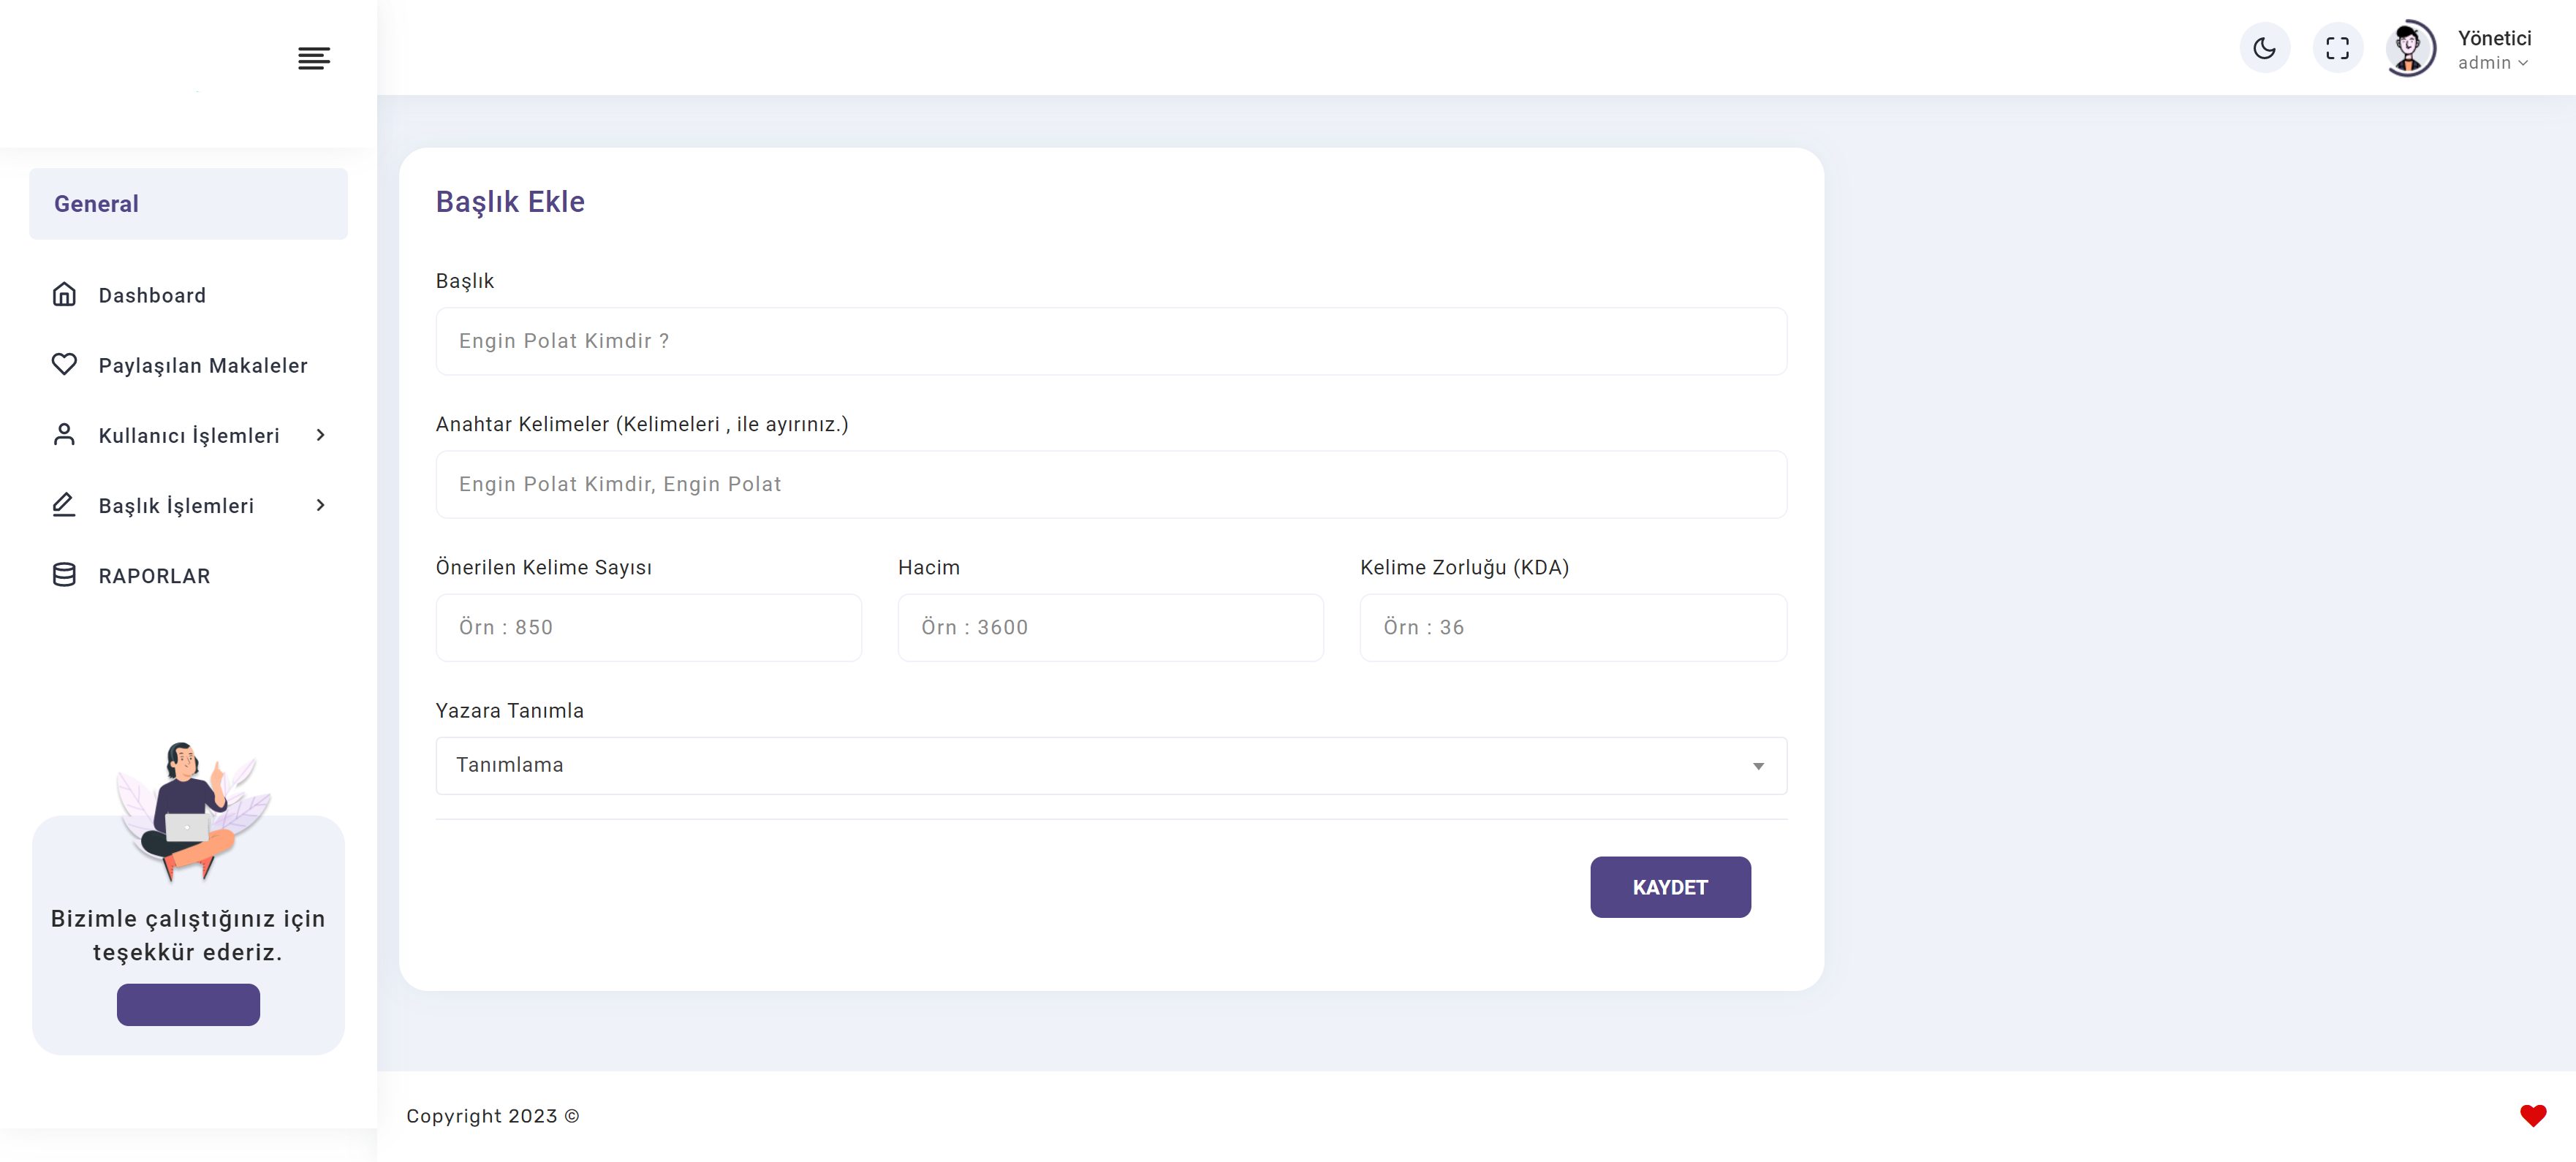Screen dimensions: 2576x1162
Task: Click the database icon beside RAPORLAR
Action: tap(64, 574)
